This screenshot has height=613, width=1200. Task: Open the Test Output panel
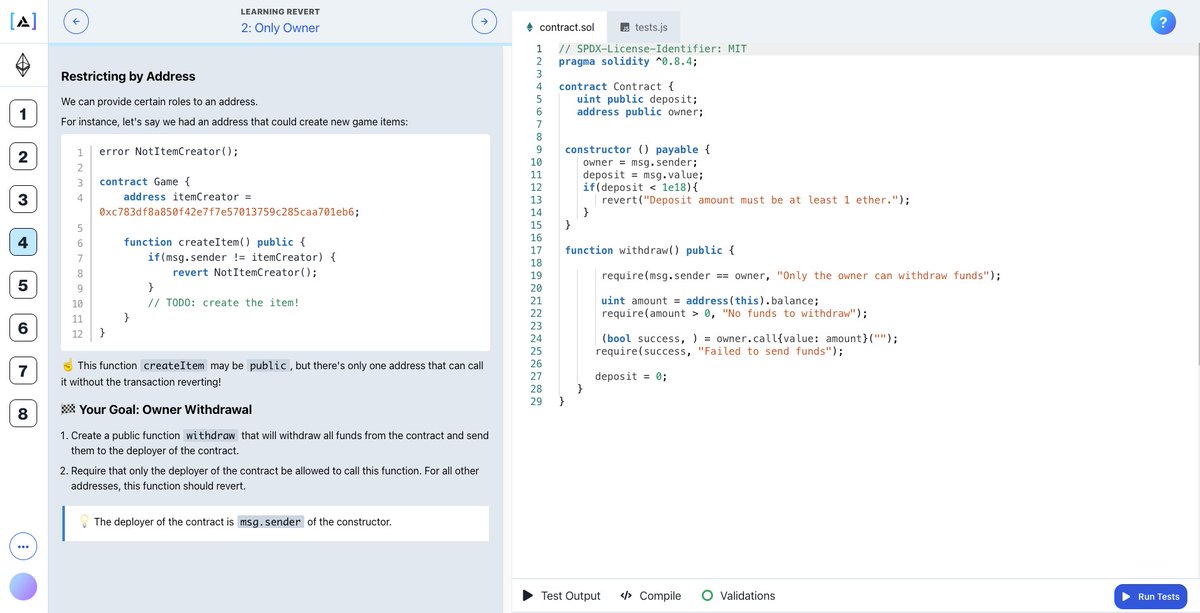tap(562, 596)
